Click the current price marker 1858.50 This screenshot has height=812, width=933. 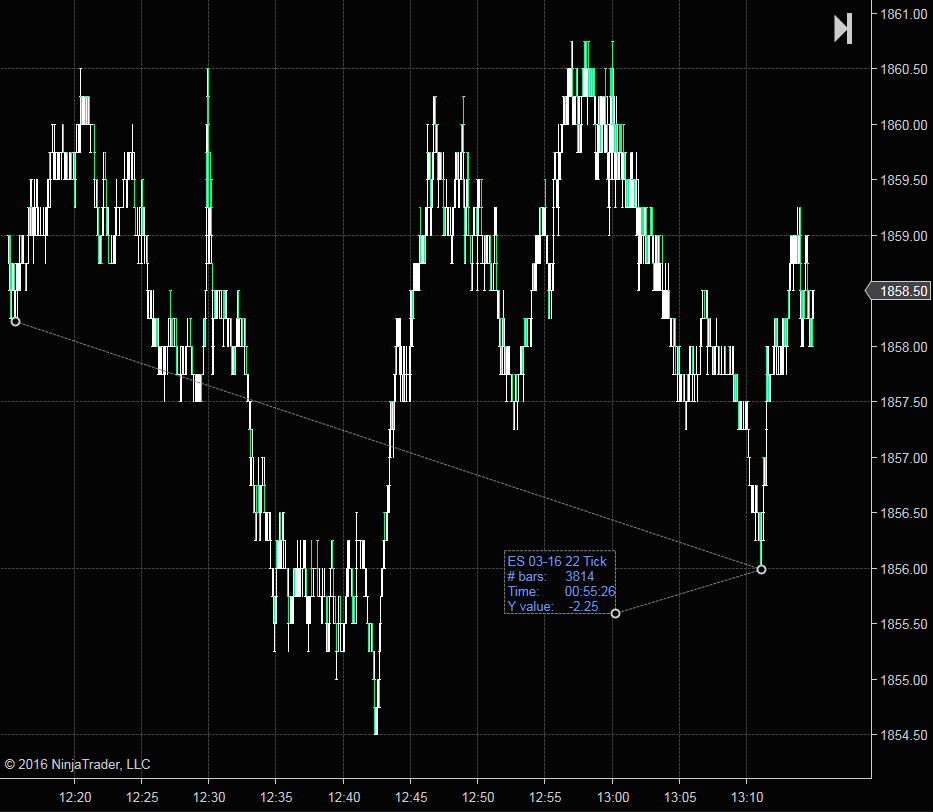899,291
